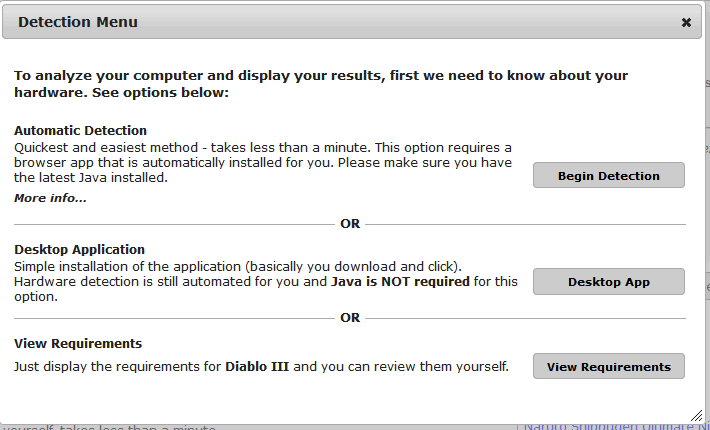
Task: Click the bold "Diablo III" game name
Action: pyautogui.click(x=257, y=366)
